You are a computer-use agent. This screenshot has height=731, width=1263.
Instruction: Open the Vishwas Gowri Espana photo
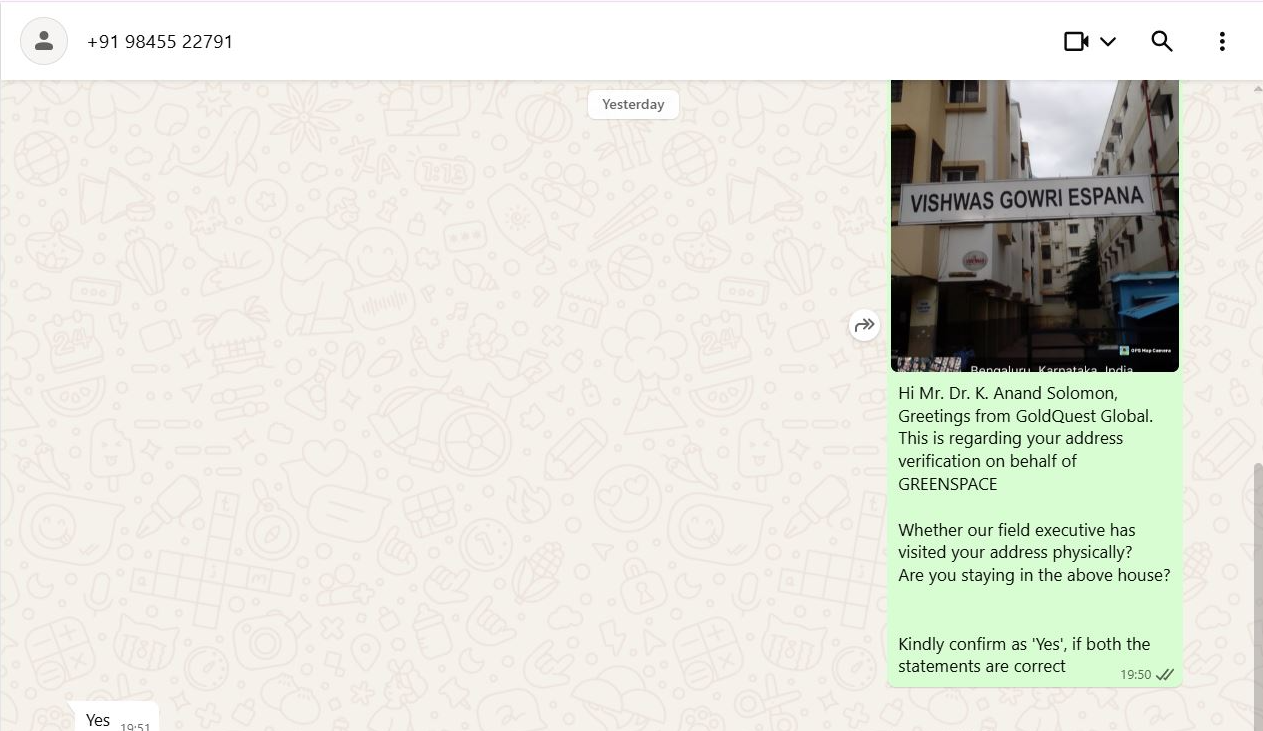click(x=1035, y=226)
